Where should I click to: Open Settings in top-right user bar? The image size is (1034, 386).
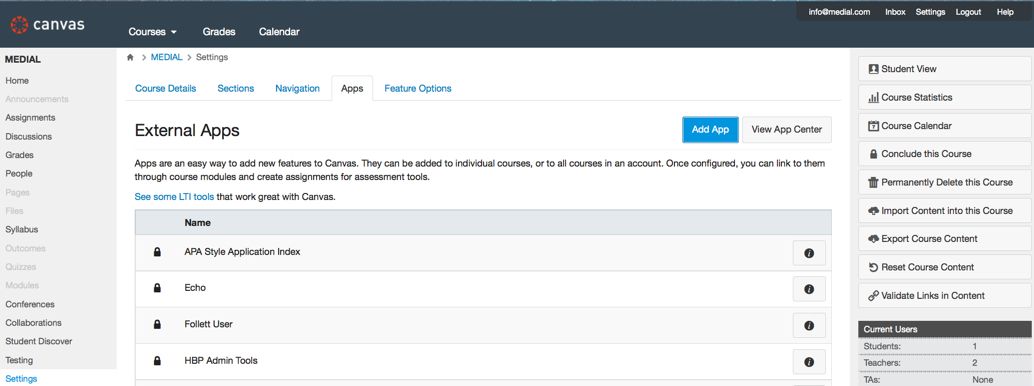tap(930, 12)
